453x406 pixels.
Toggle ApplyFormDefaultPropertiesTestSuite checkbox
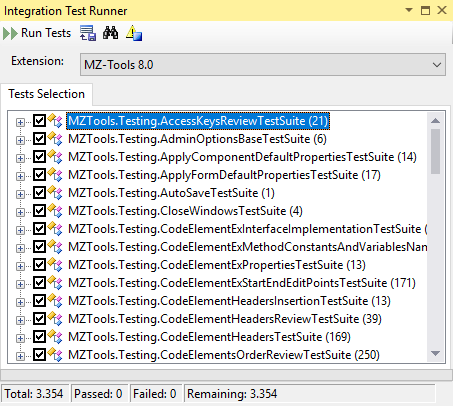(x=39, y=175)
